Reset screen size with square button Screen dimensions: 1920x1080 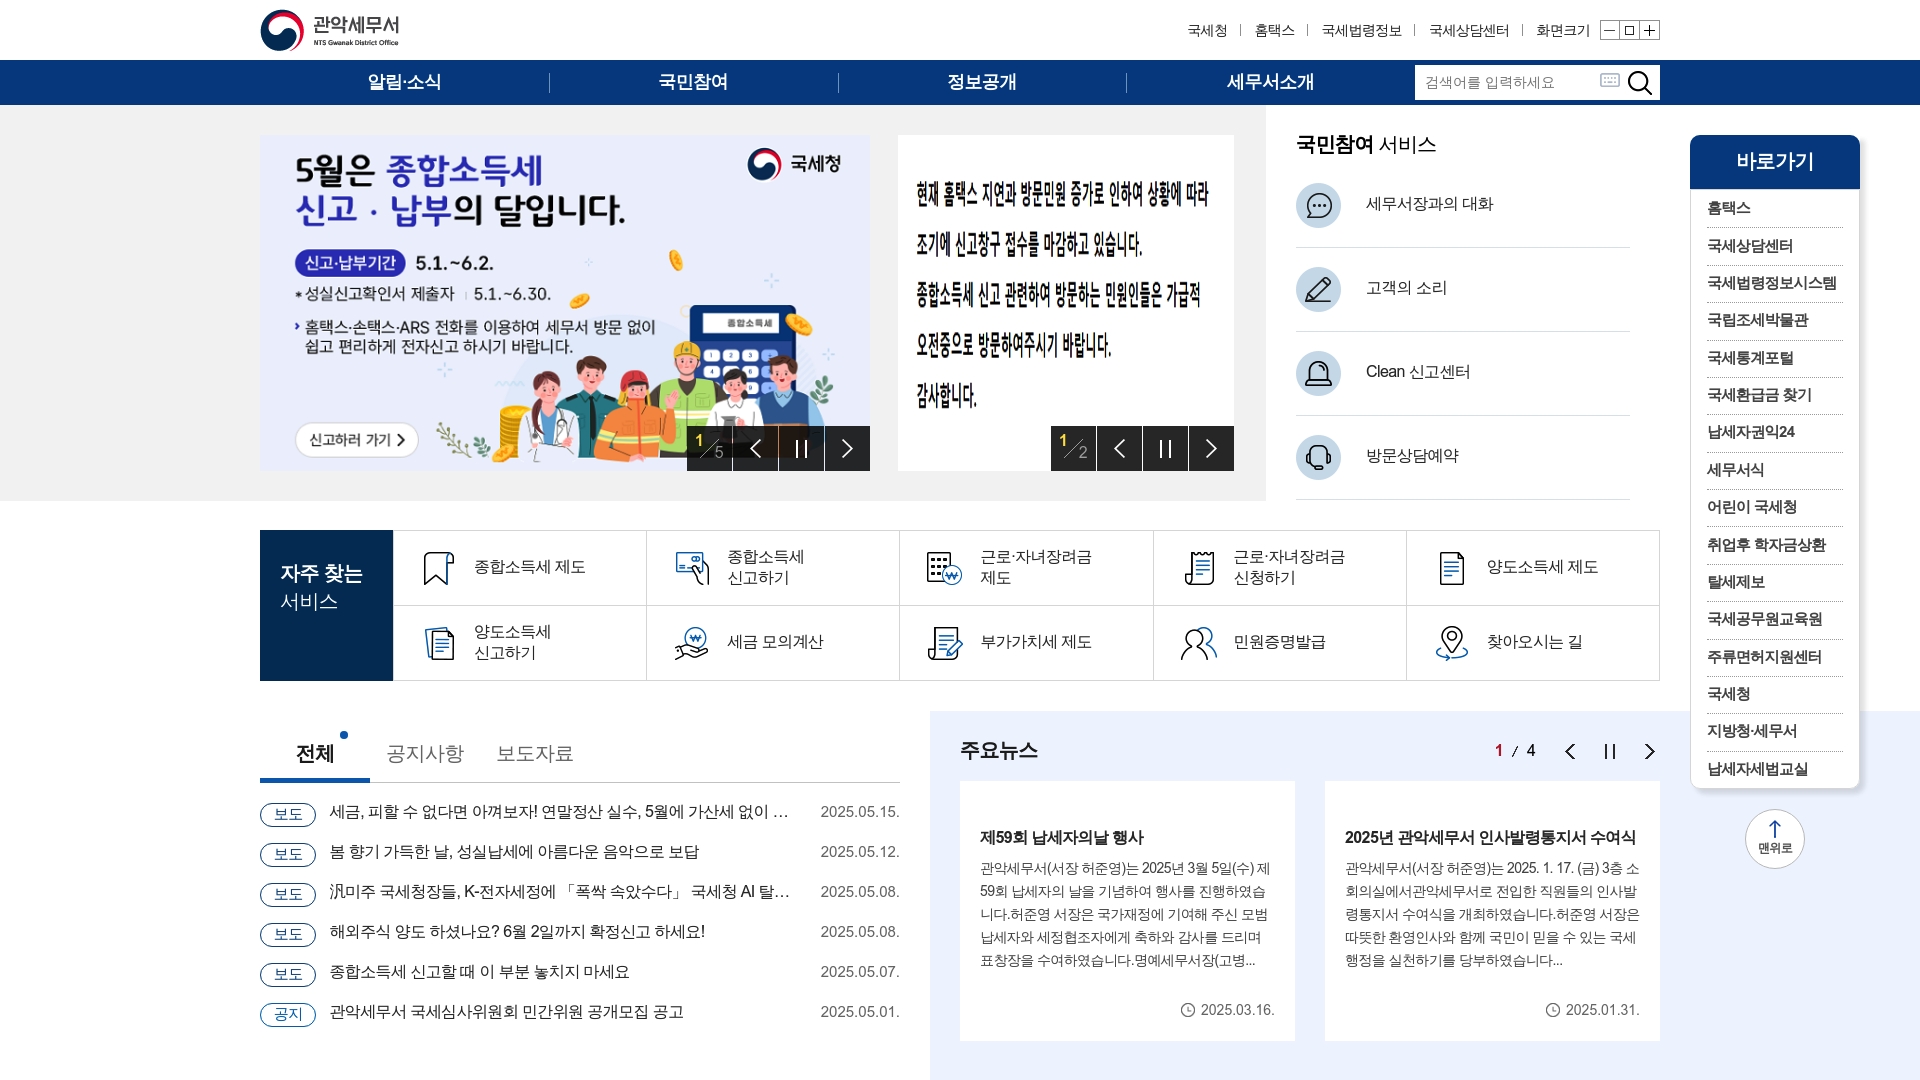(x=1629, y=30)
